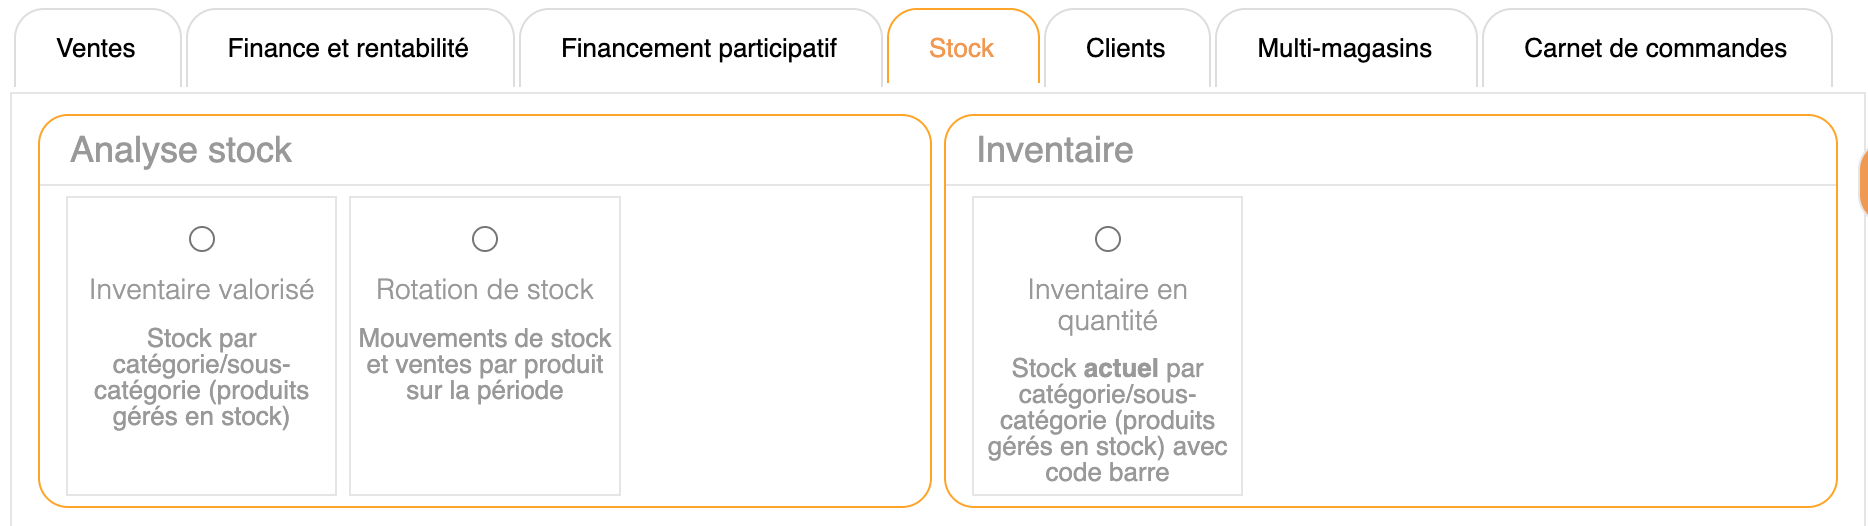Click the Inventaire en quantité report title
The image size is (1868, 526).
tap(1108, 305)
